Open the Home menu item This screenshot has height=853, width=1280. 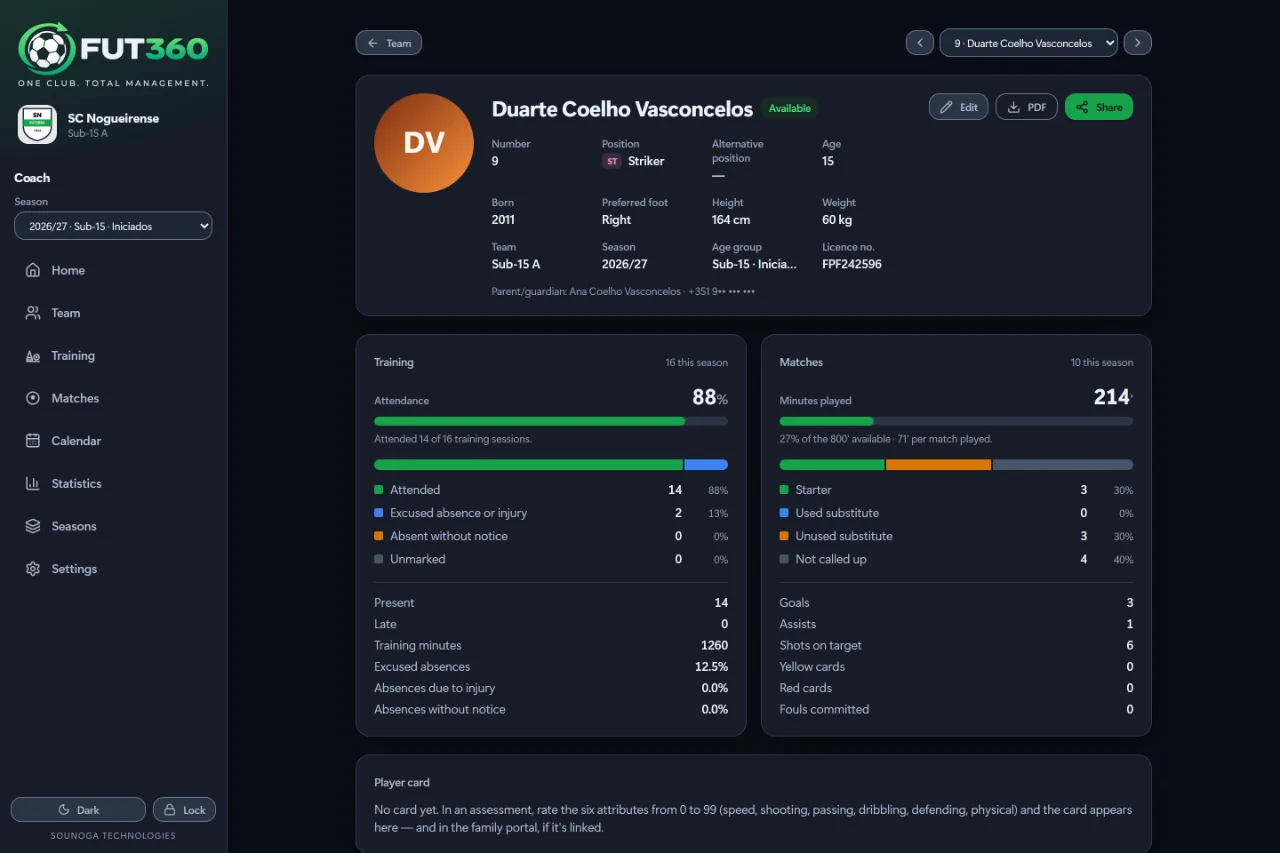(113, 270)
